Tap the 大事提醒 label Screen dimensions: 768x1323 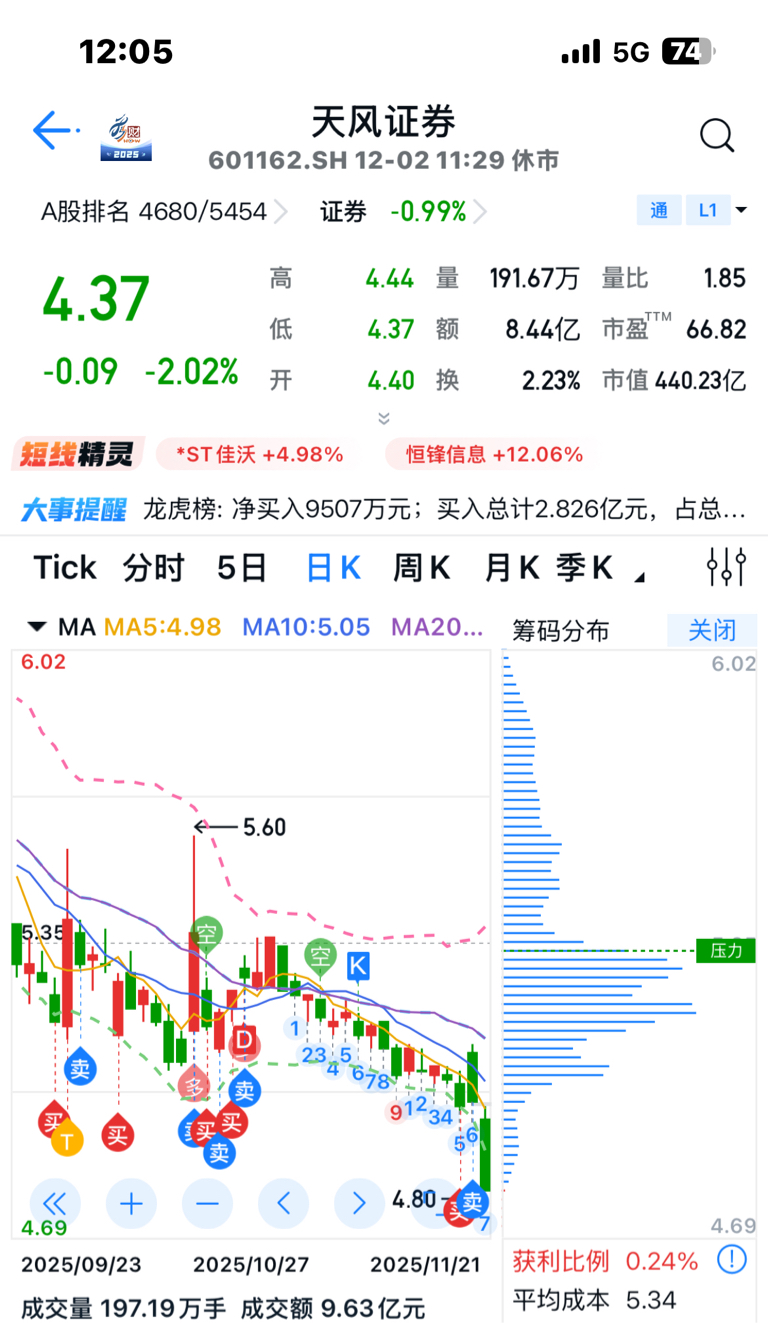click(x=74, y=509)
